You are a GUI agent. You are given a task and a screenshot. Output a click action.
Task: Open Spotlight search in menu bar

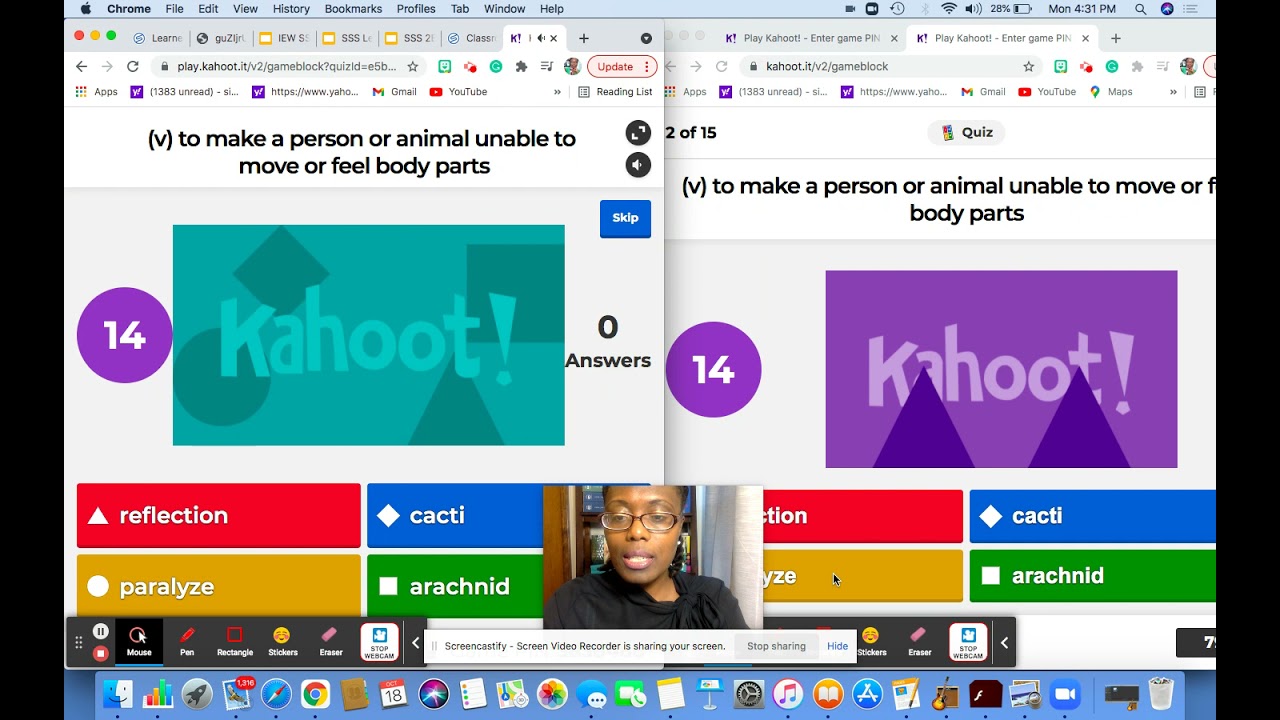[1141, 9]
